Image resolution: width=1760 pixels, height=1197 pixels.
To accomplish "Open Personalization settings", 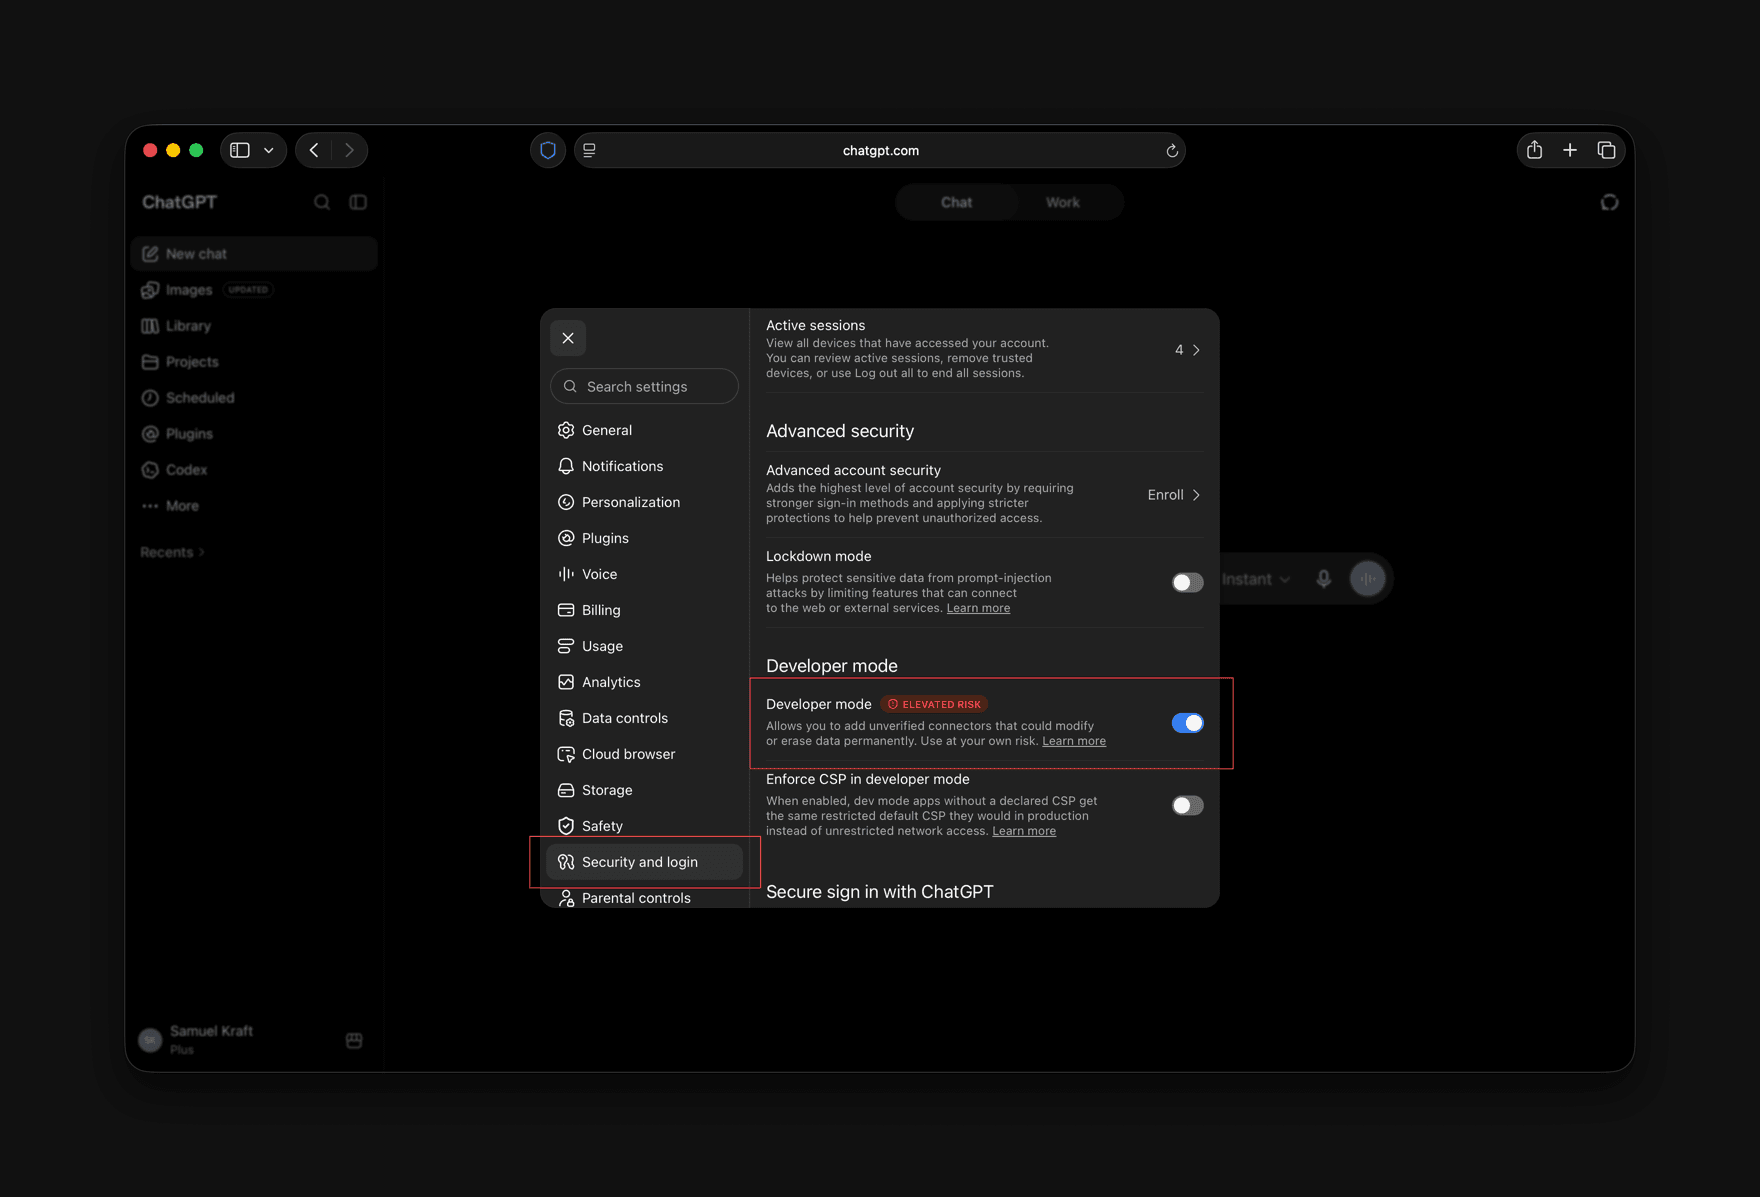I will pyautogui.click(x=644, y=502).
